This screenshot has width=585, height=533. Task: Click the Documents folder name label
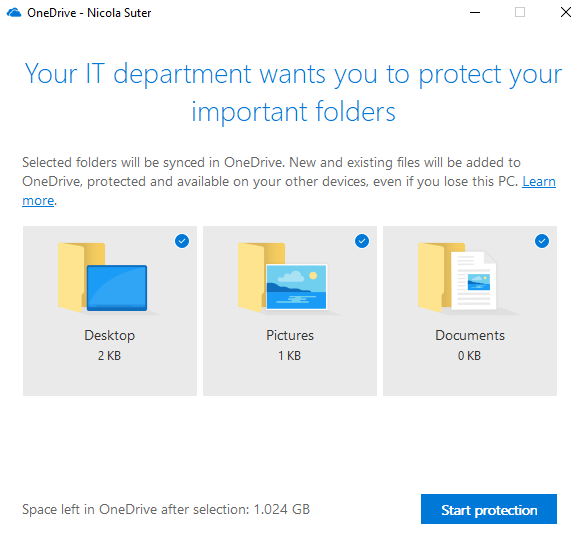pos(470,335)
